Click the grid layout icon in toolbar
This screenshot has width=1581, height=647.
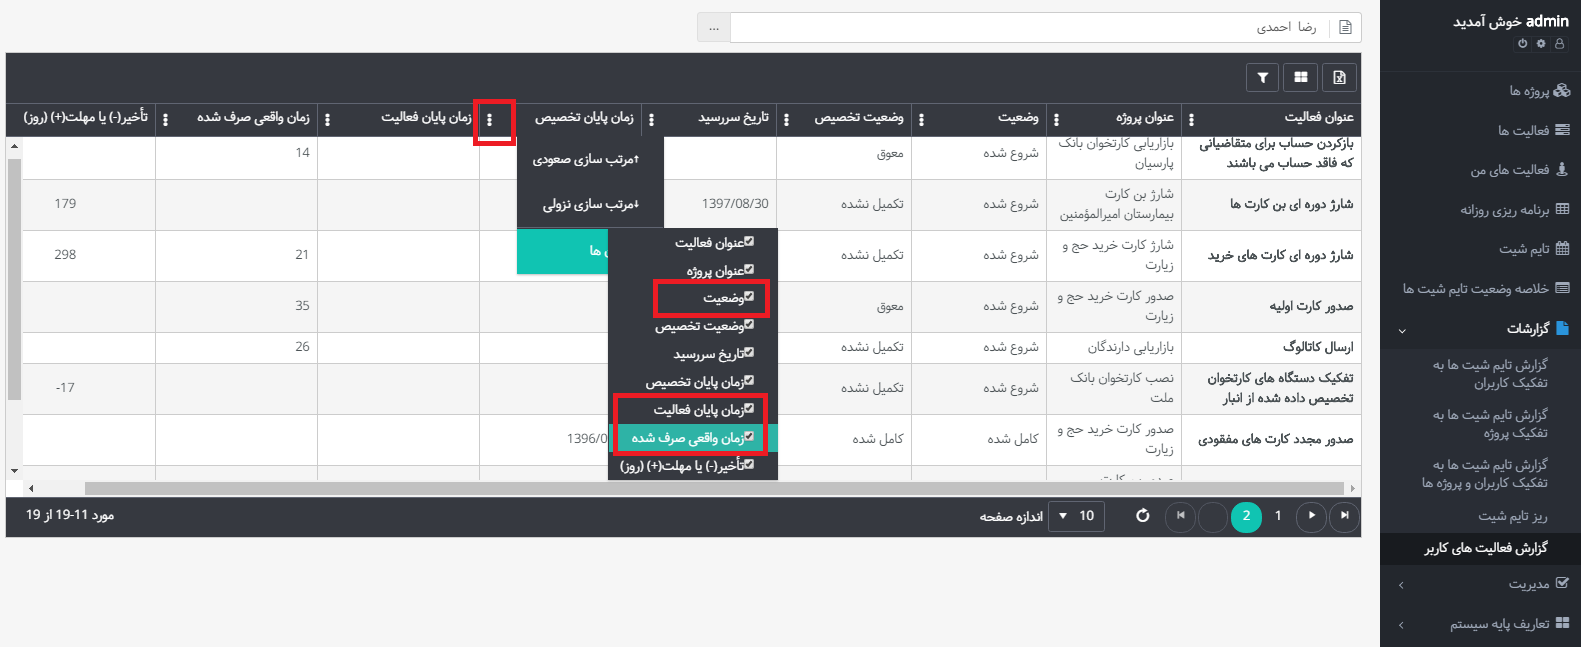point(1301,77)
